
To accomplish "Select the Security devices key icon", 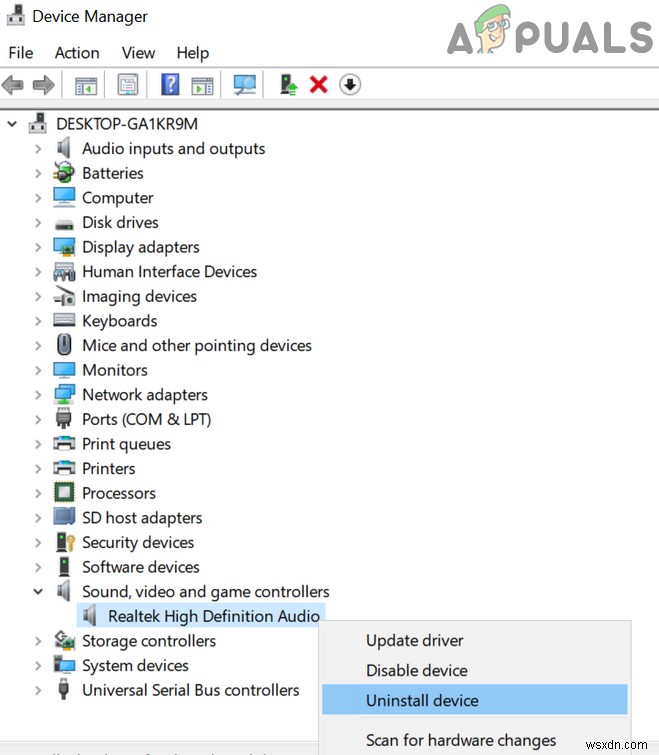I will coord(65,542).
